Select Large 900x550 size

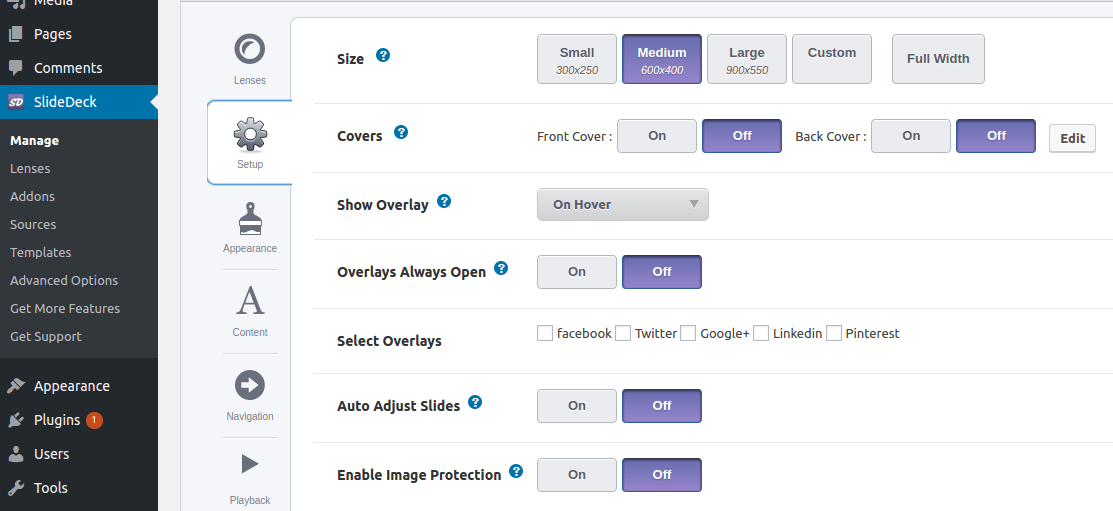(747, 59)
